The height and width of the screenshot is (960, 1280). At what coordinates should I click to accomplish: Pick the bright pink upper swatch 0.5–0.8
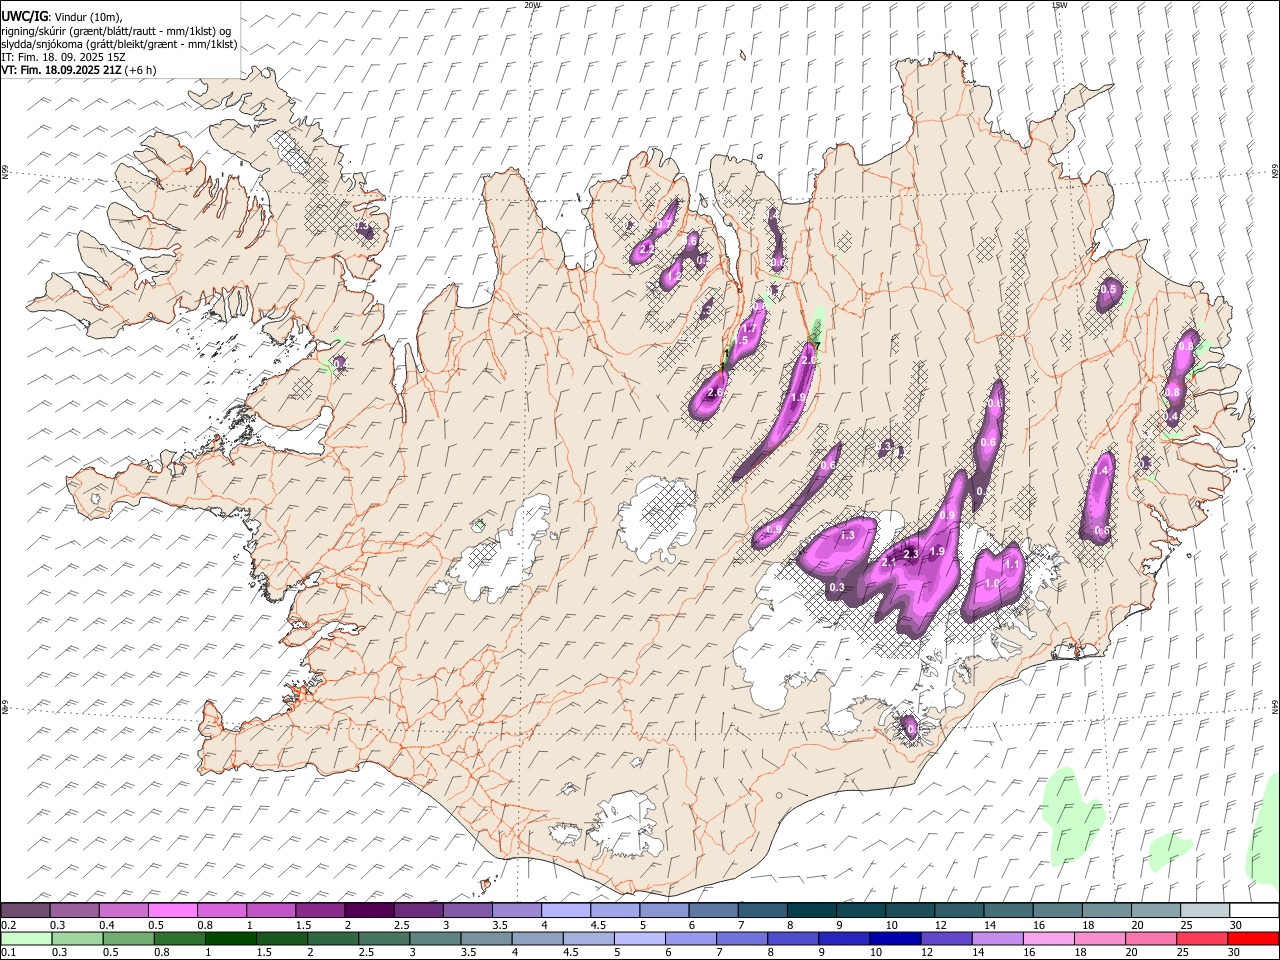pos(172,910)
